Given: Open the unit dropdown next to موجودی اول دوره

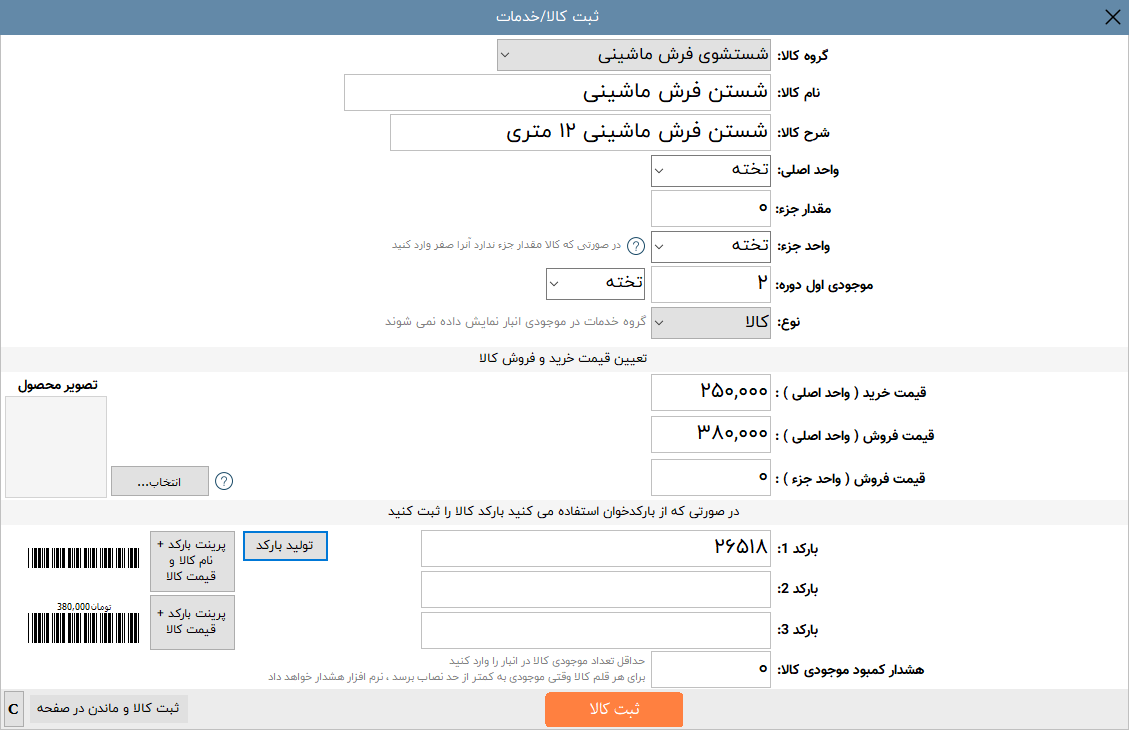Looking at the screenshot, I should click(x=595, y=284).
